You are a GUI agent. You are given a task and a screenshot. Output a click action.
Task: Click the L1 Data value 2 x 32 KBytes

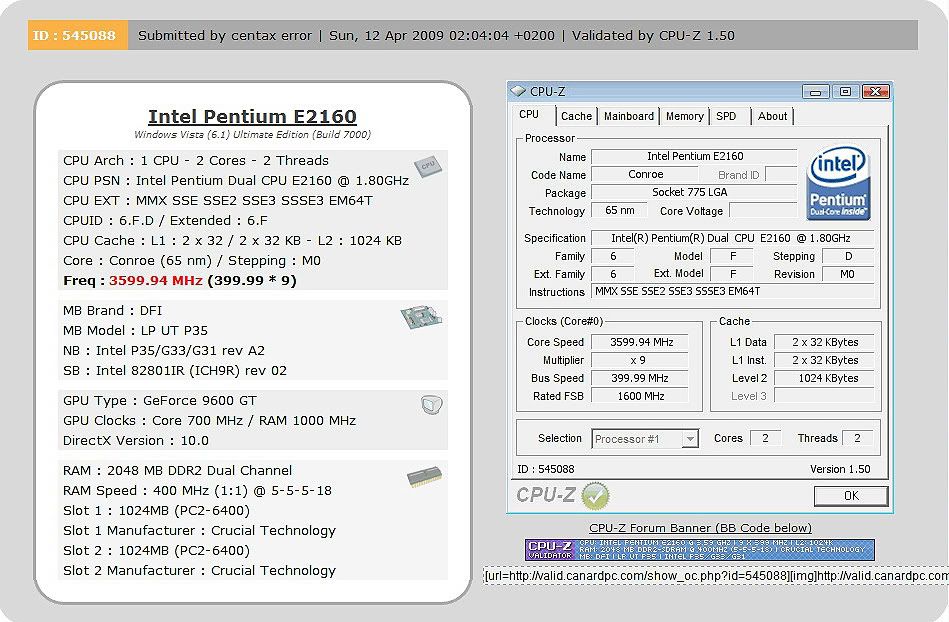(x=824, y=342)
